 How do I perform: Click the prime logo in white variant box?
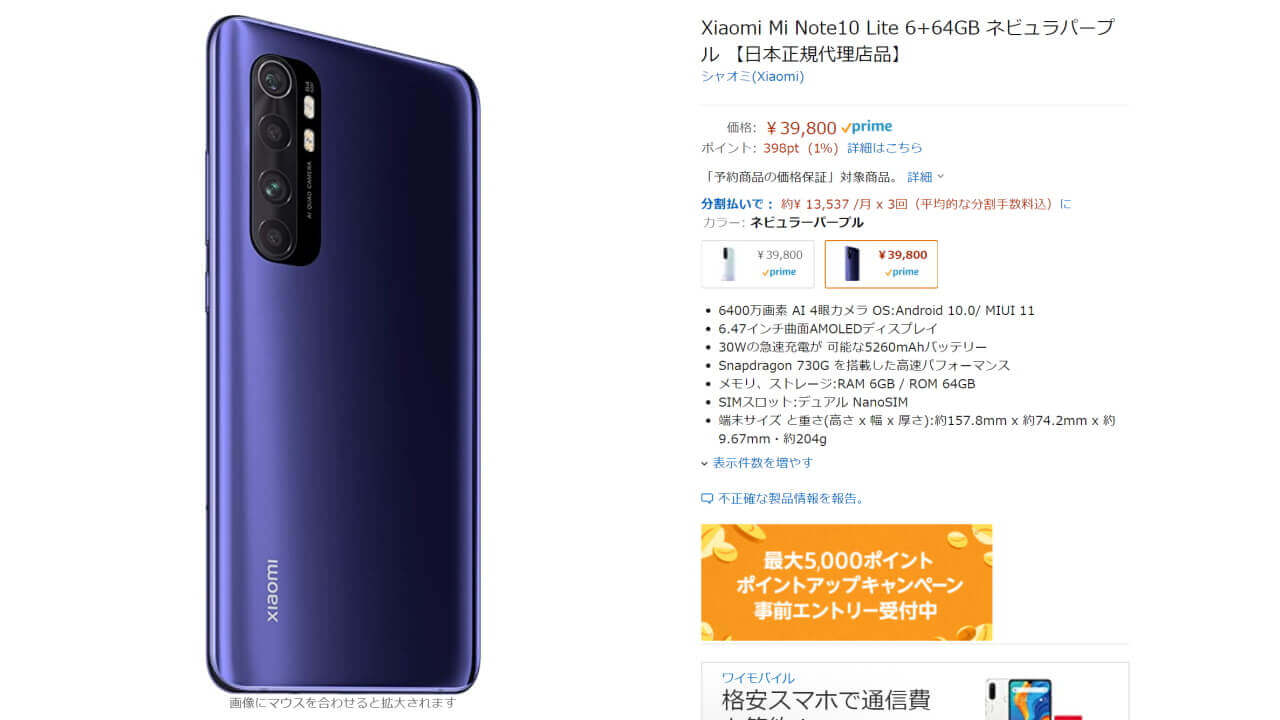779,272
